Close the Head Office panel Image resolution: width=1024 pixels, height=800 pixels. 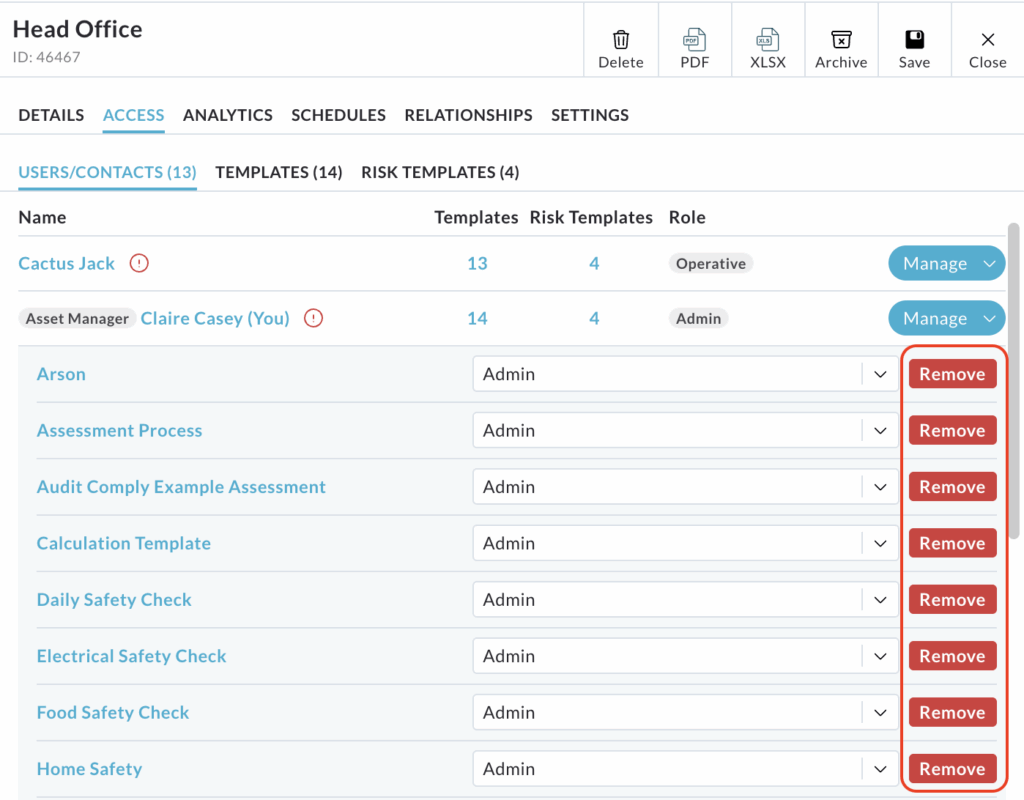pos(987,40)
